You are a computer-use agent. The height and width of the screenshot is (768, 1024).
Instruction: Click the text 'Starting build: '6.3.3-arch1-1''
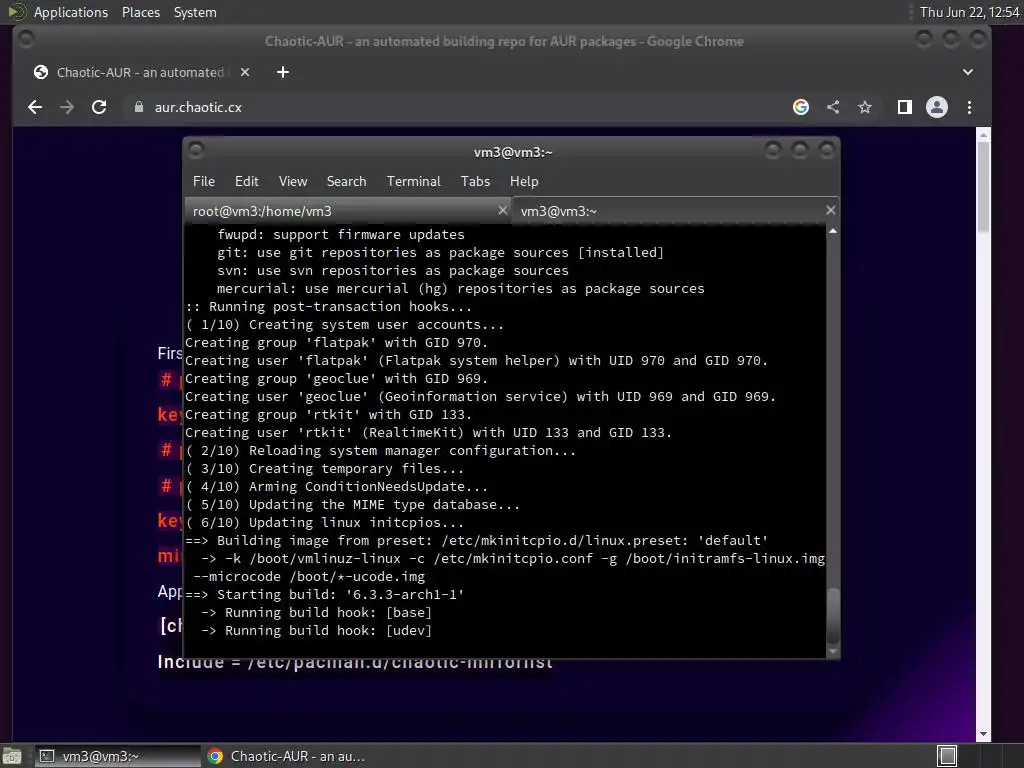[340, 595]
